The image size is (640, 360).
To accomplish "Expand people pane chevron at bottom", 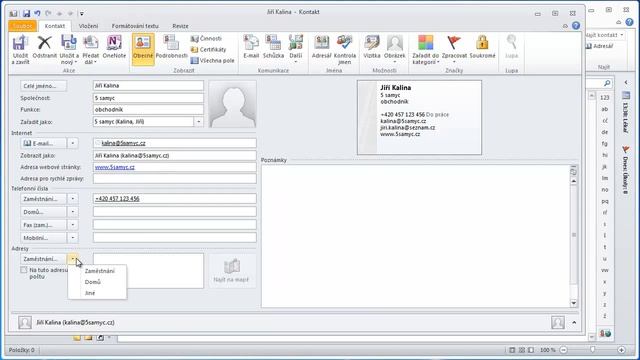I will coord(574,322).
